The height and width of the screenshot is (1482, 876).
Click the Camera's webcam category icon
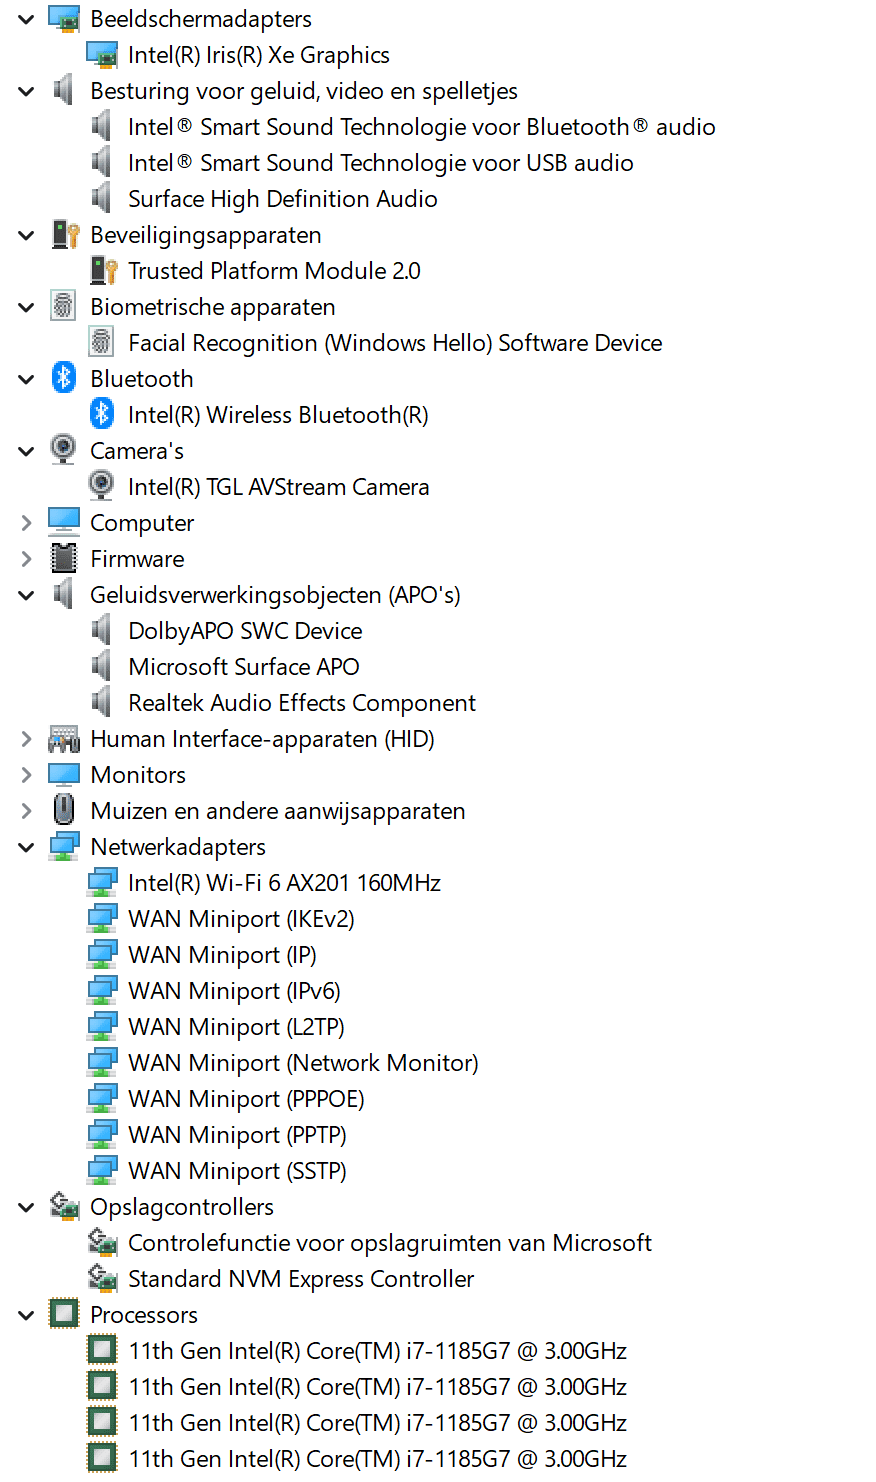click(x=64, y=450)
